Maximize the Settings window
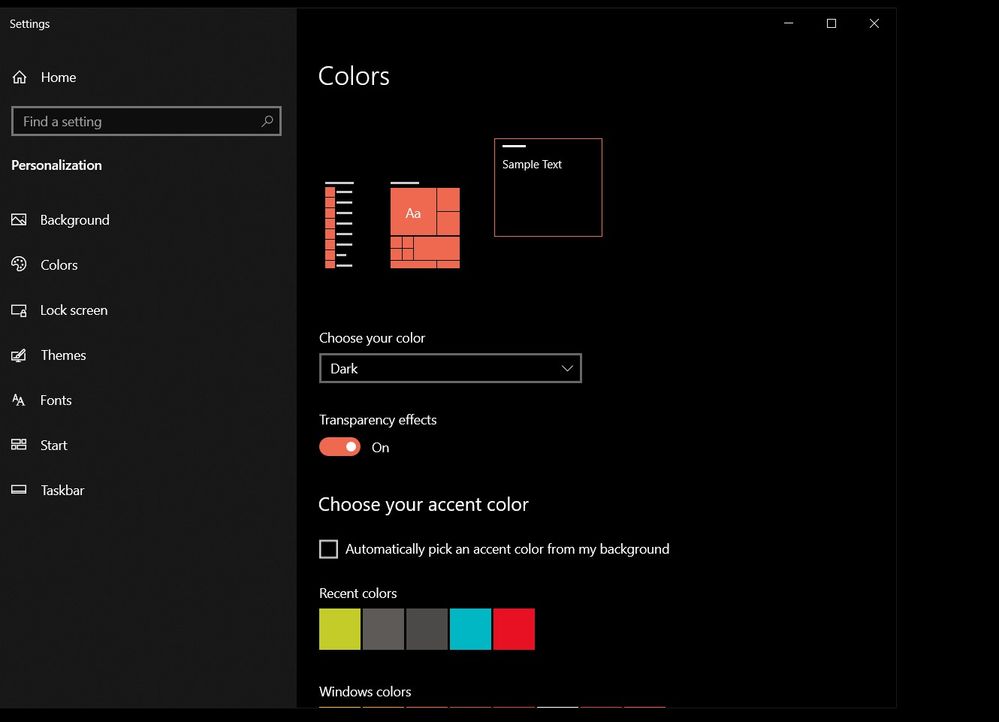 pos(831,24)
